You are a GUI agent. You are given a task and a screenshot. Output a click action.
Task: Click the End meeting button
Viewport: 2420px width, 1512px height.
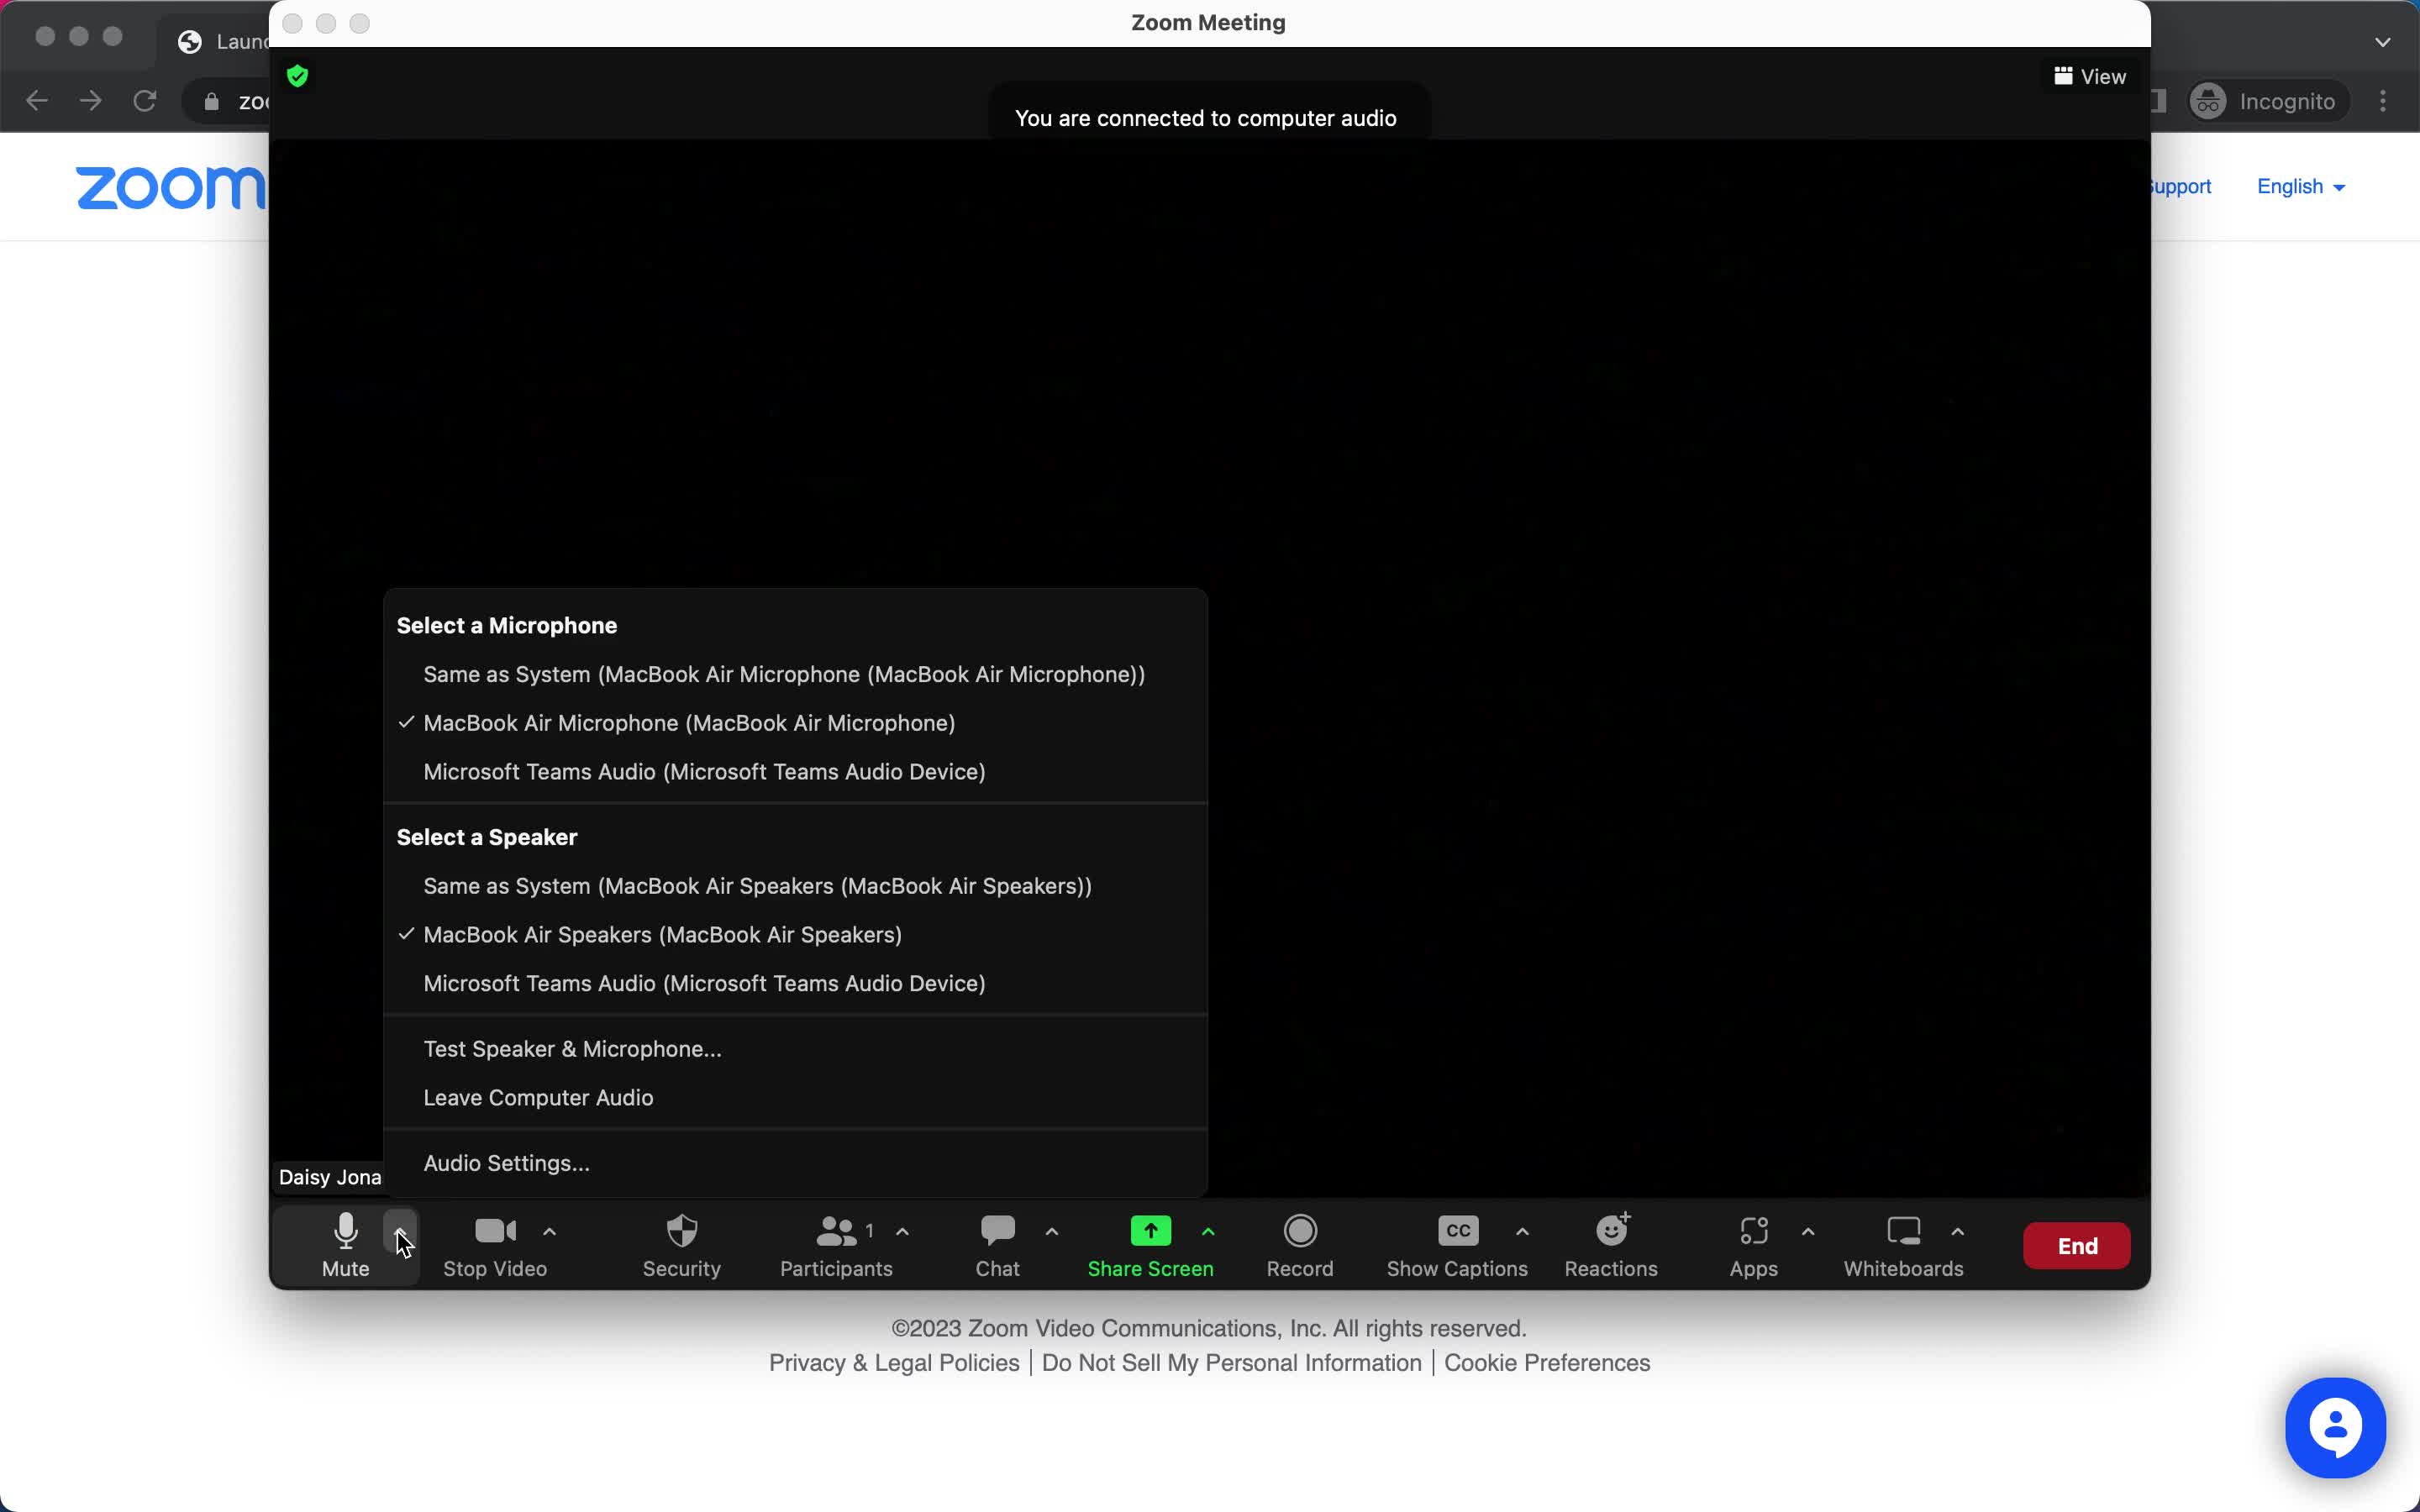point(2077,1246)
